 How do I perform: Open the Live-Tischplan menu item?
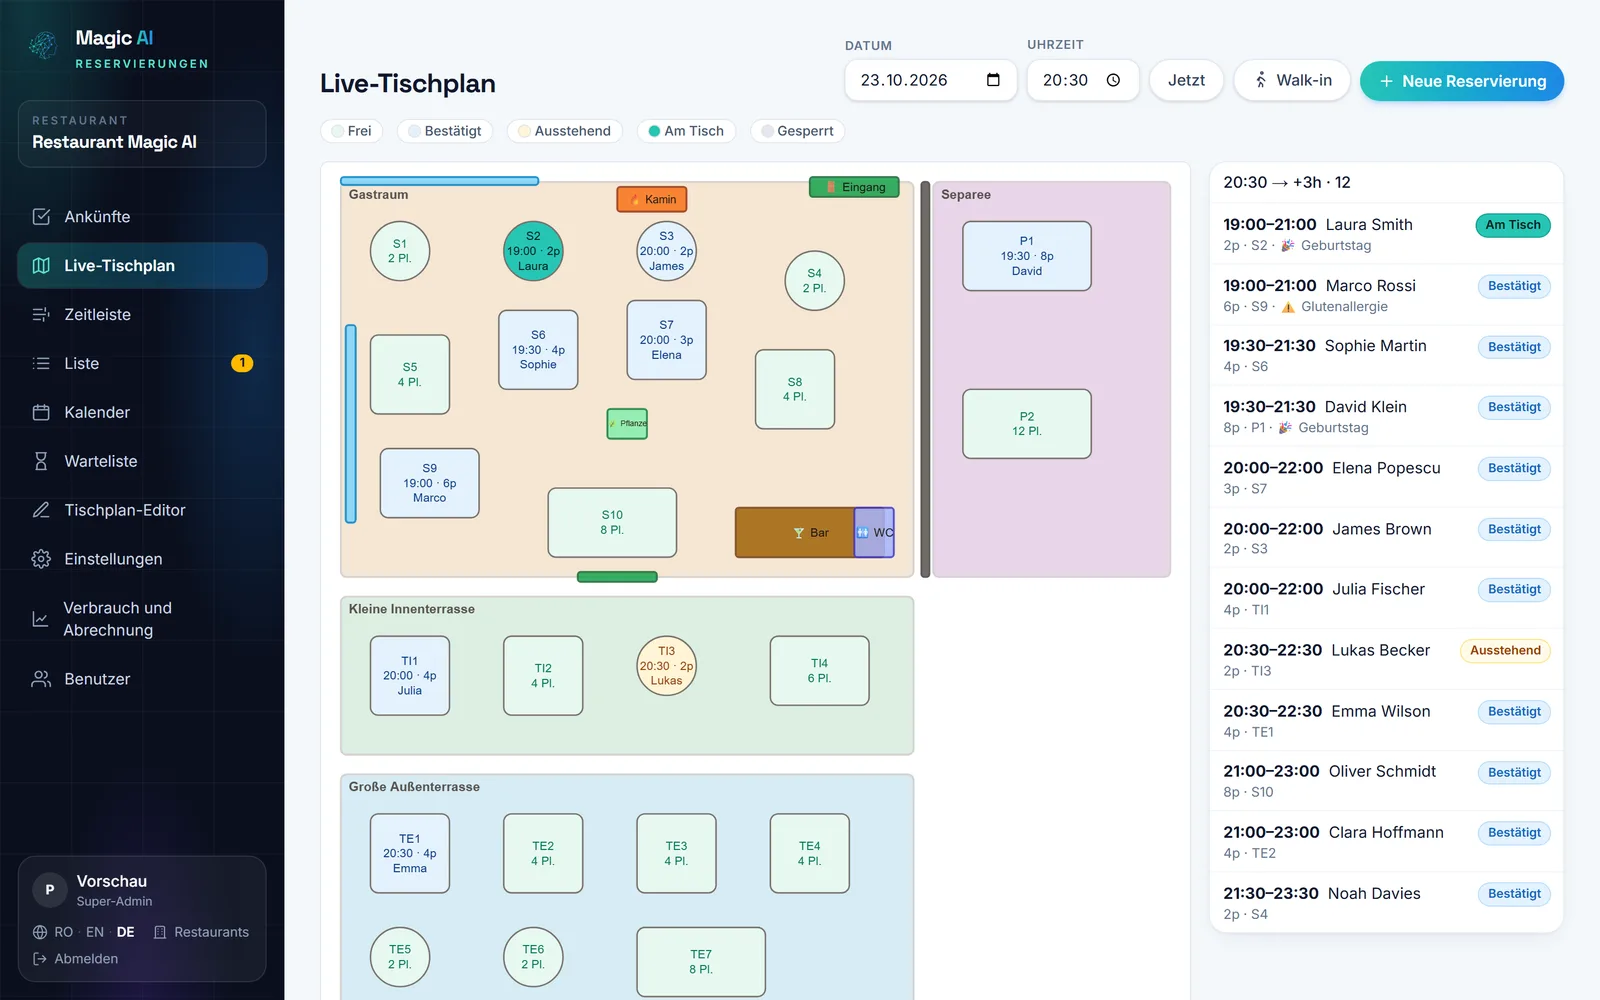(142, 266)
